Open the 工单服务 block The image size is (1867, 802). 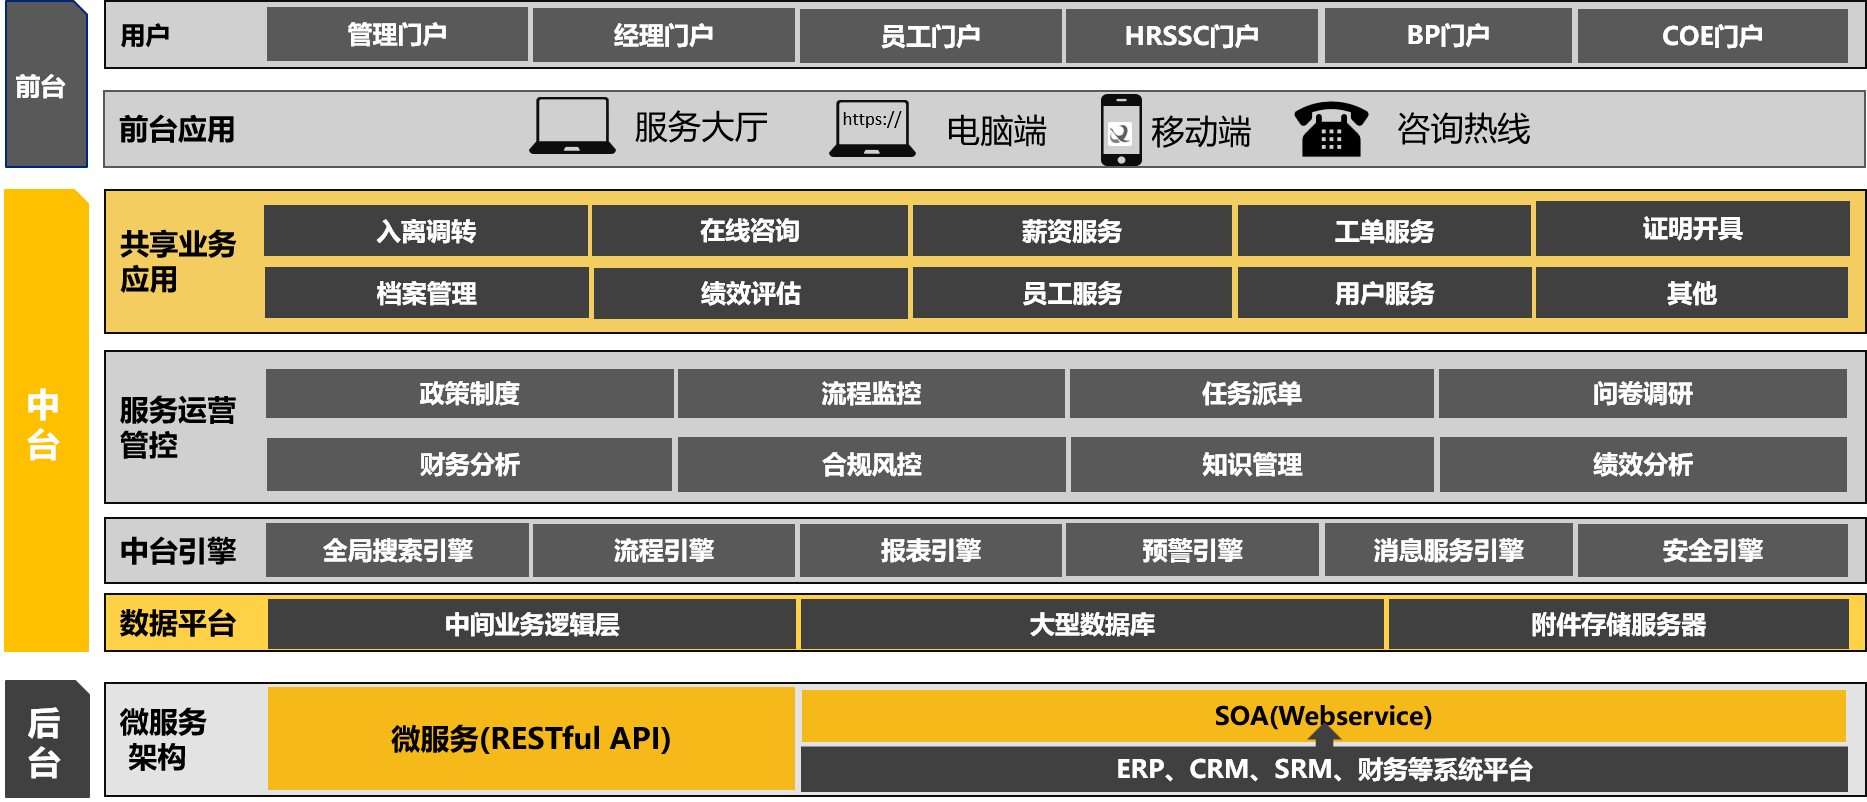click(1384, 231)
